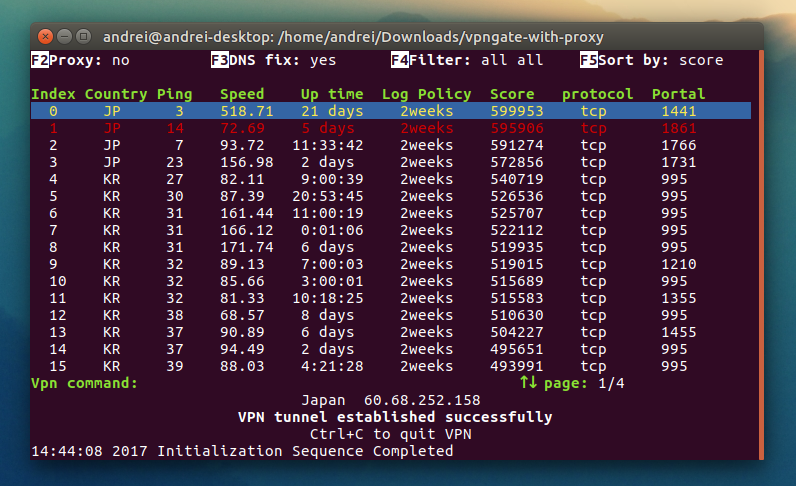Select server row with score 540719
This screenshot has height=486, width=796.
[x=391, y=179]
